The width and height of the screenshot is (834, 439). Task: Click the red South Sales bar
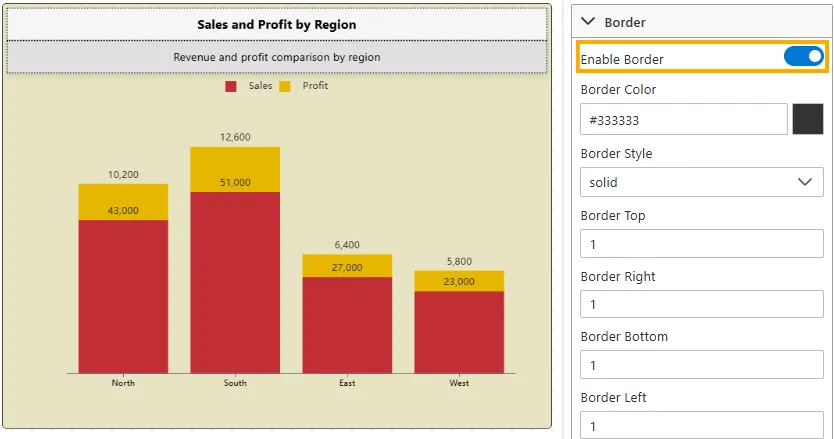[x=235, y=283]
